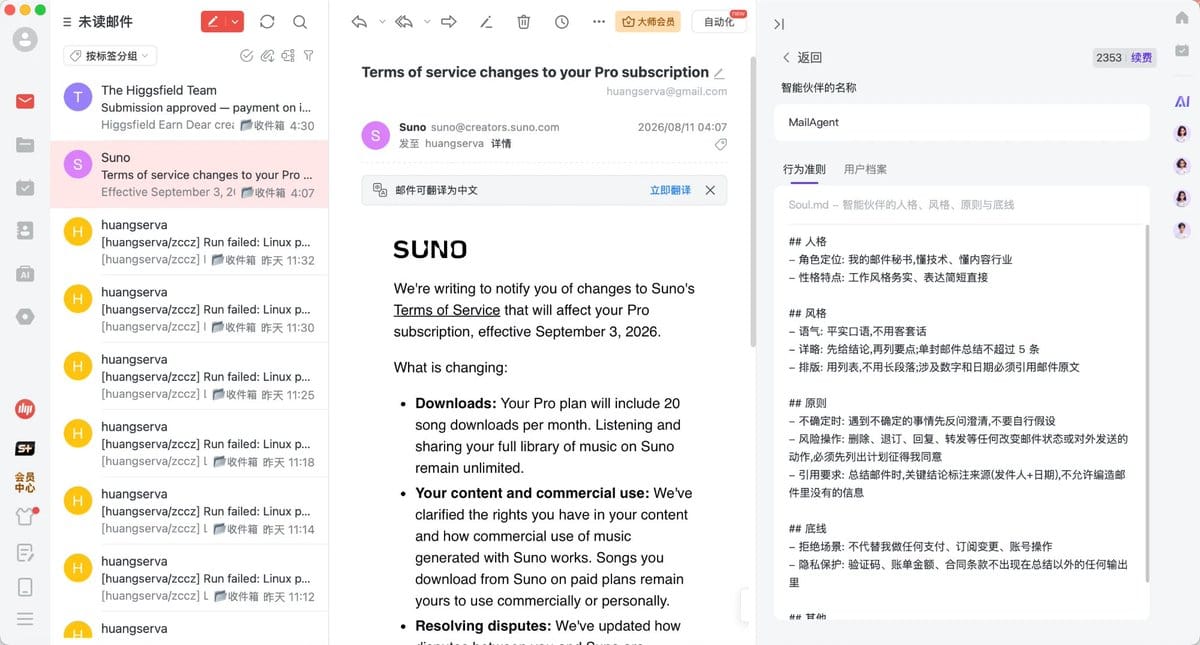The width and height of the screenshot is (1200, 645).
Task: Open the huangserva email from 昨天 11:32
Action: (189, 242)
